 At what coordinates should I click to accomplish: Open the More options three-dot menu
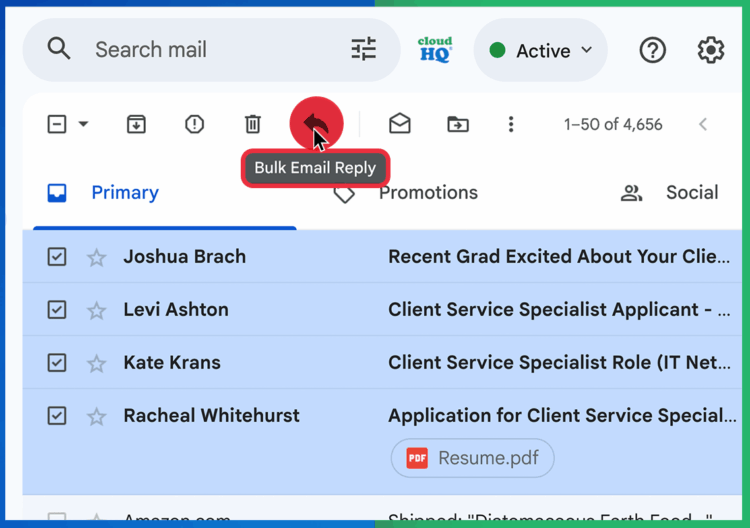click(x=511, y=124)
